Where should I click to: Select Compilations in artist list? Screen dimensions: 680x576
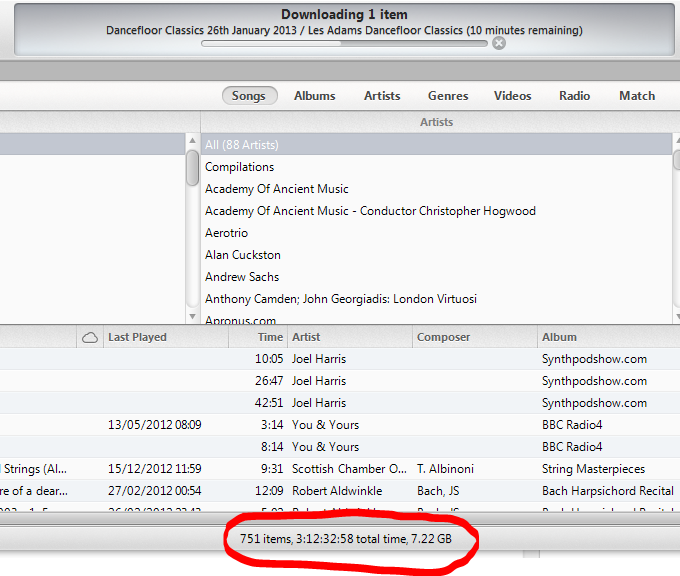pyautogui.click(x=436, y=167)
